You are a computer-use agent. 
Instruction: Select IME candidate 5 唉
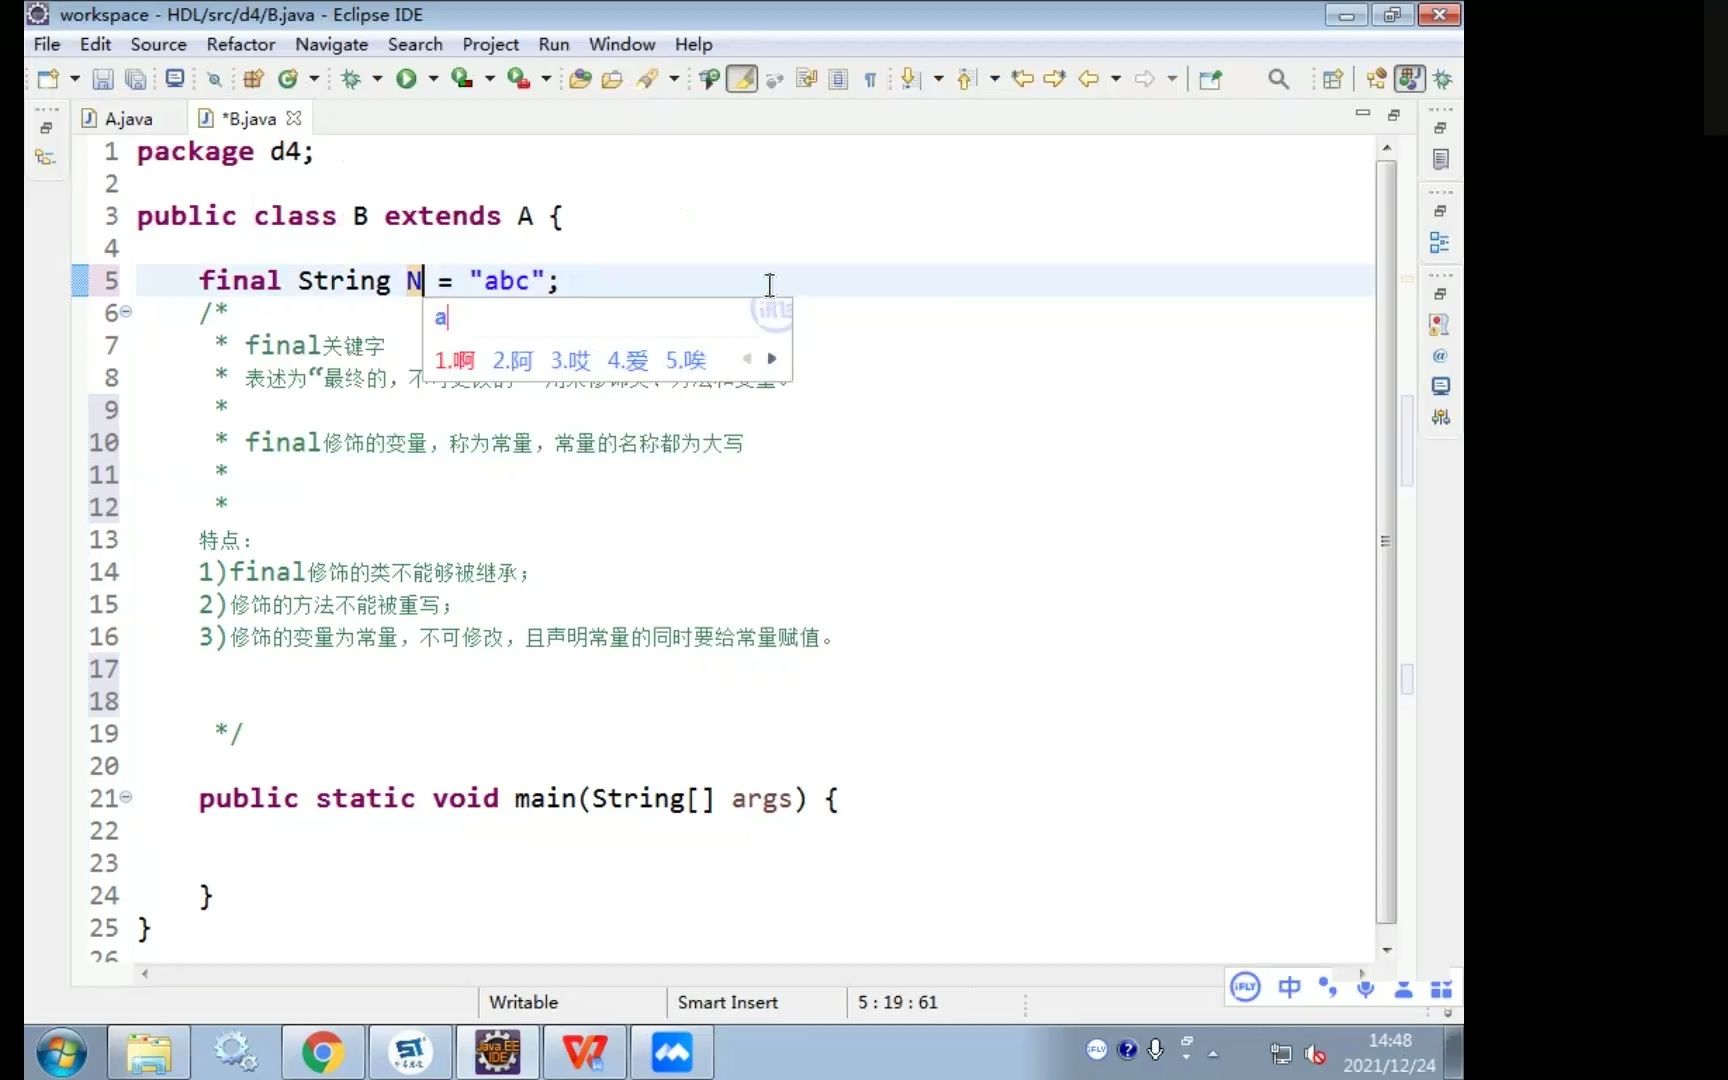pos(686,360)
